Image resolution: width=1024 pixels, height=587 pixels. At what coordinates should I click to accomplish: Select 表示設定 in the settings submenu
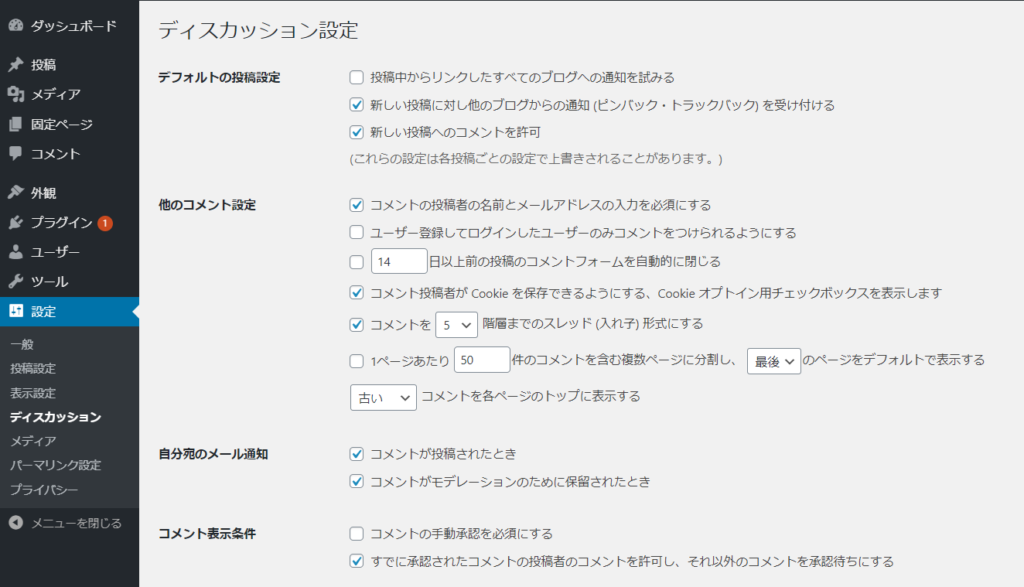pos(33,392)
